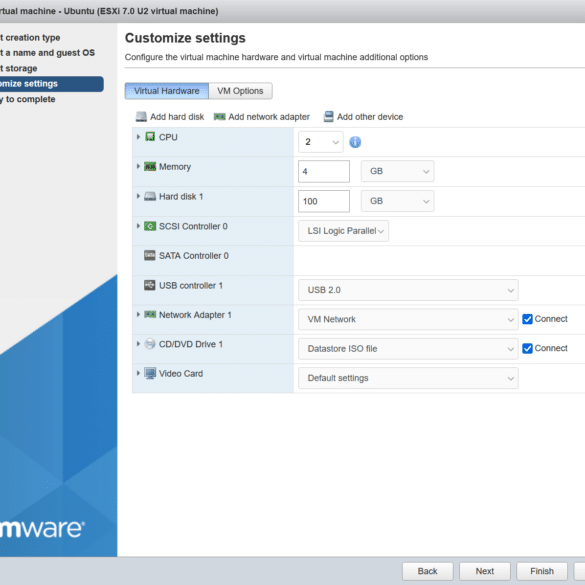Click the Hard disk 1 icon

pos(150,196)
